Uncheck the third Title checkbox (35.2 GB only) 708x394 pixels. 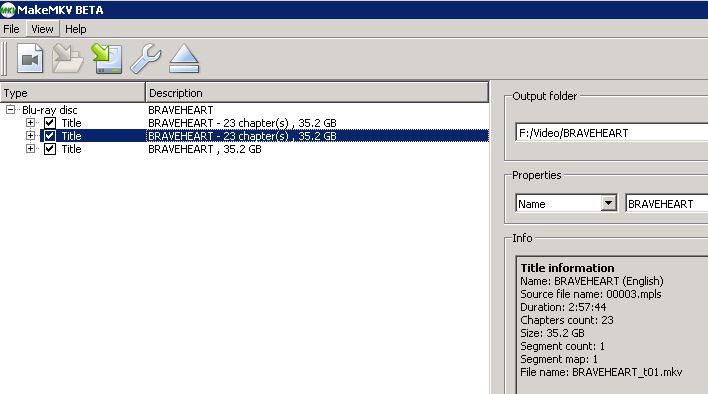point(50,149)
